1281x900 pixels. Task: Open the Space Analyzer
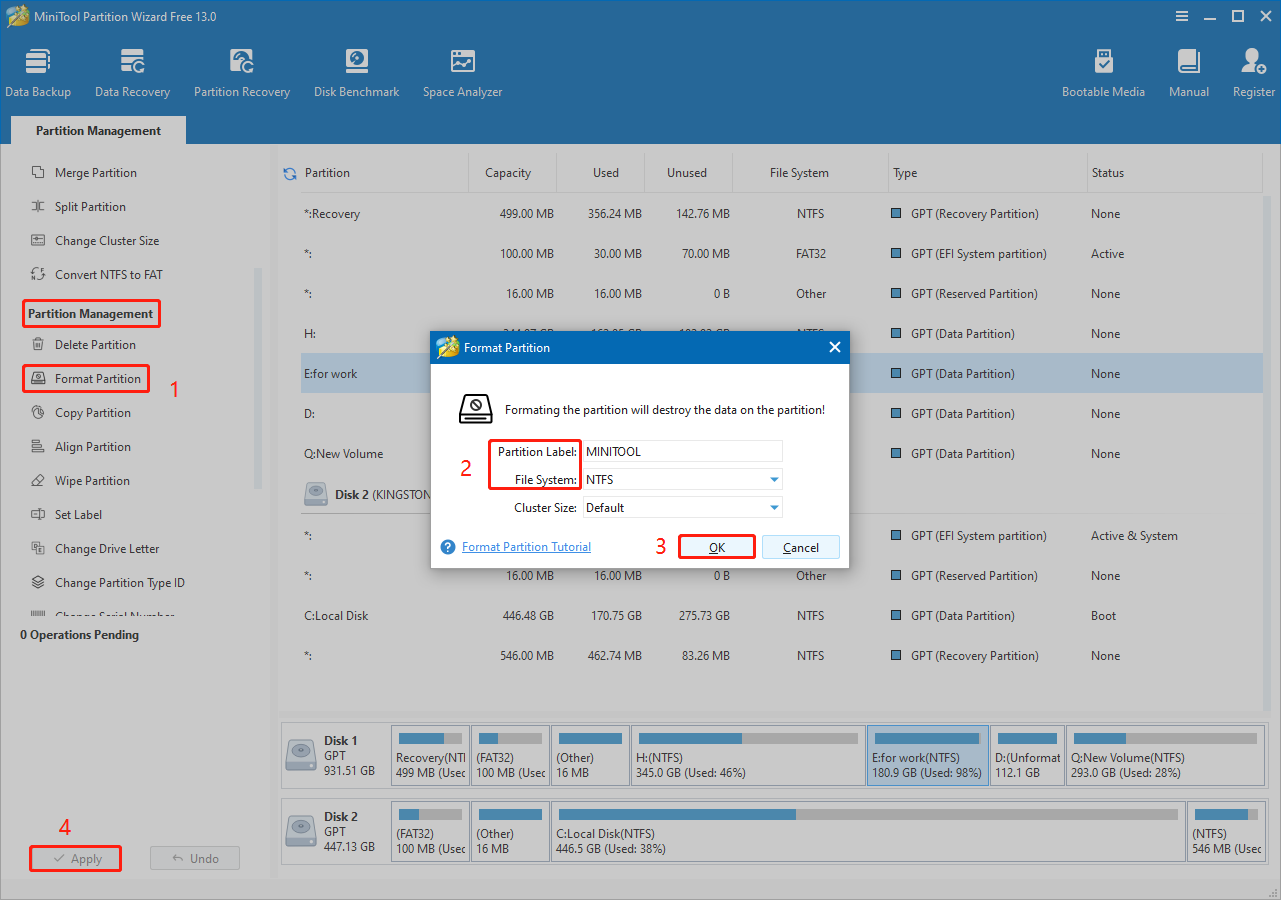pos(462,70)
